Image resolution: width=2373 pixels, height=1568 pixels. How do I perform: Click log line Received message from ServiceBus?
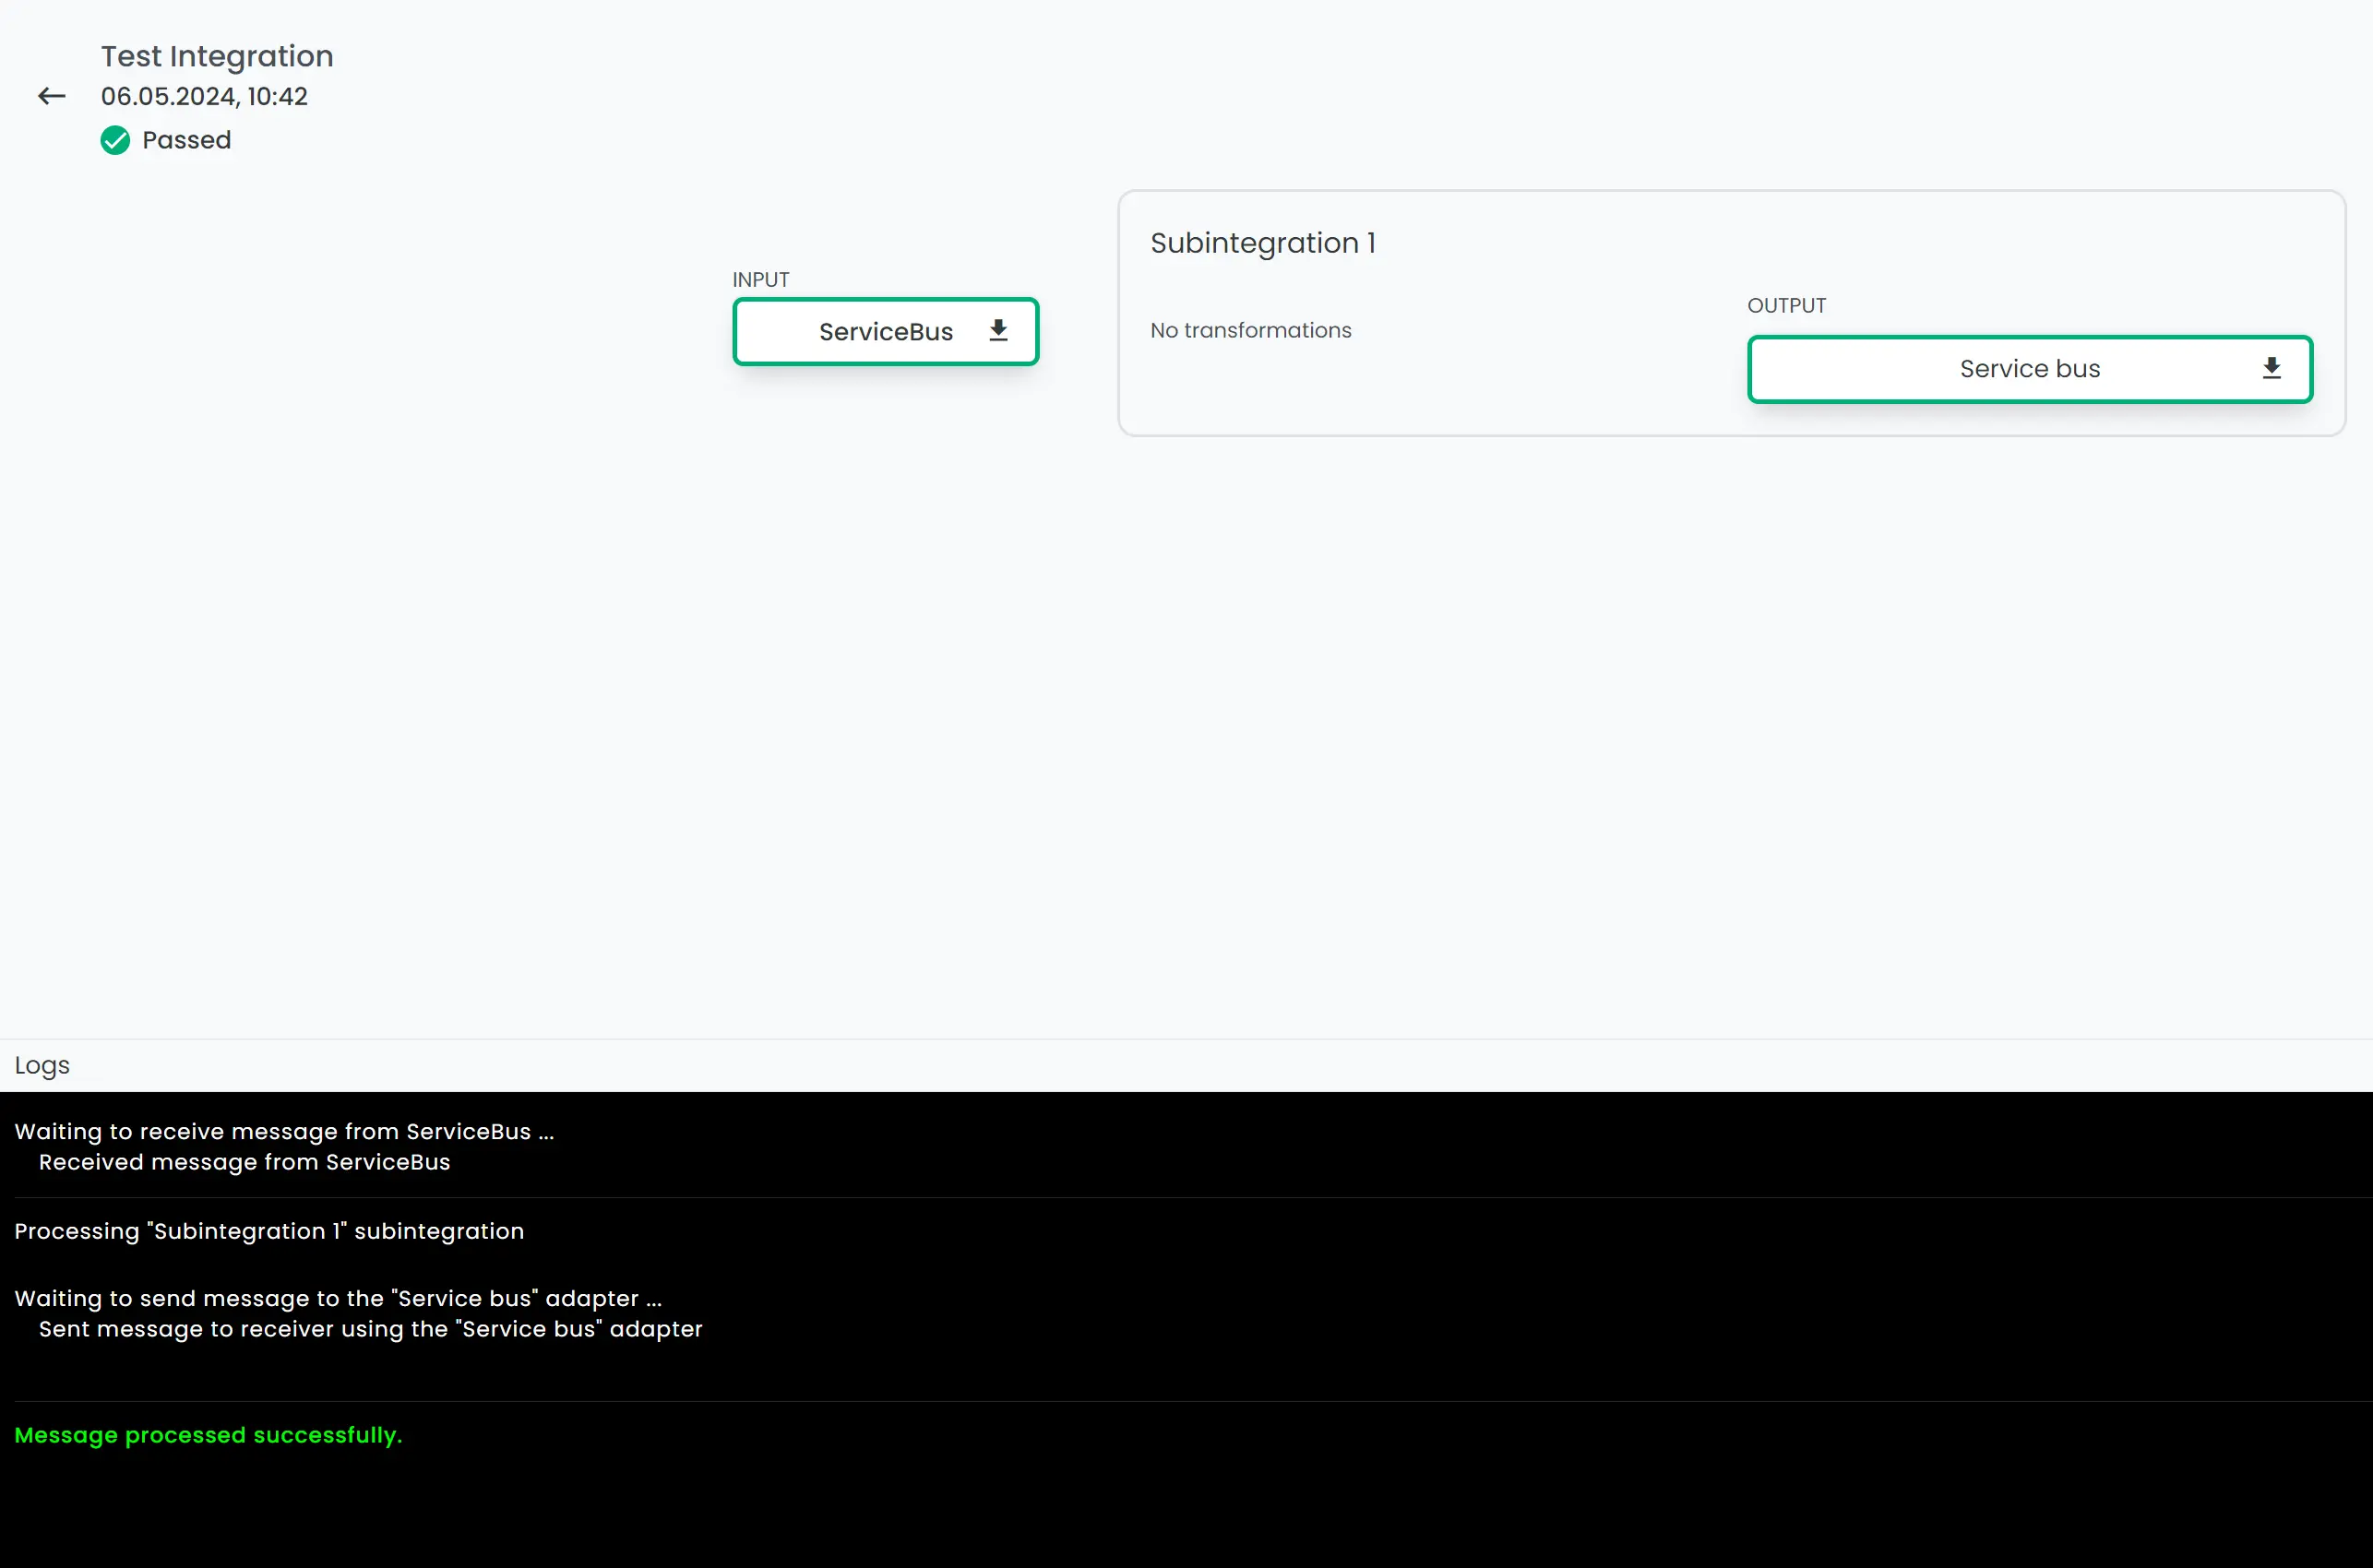[x=244, y=1162]
